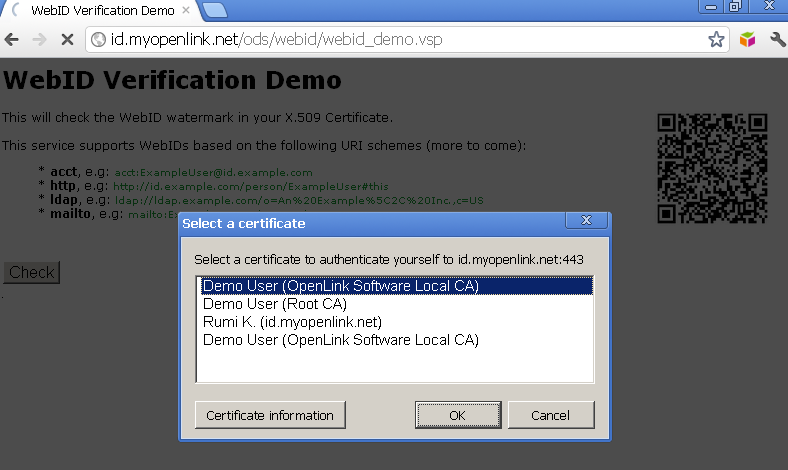Click the Check button on the page
The image size is (788, 470).
coord(32,273)
